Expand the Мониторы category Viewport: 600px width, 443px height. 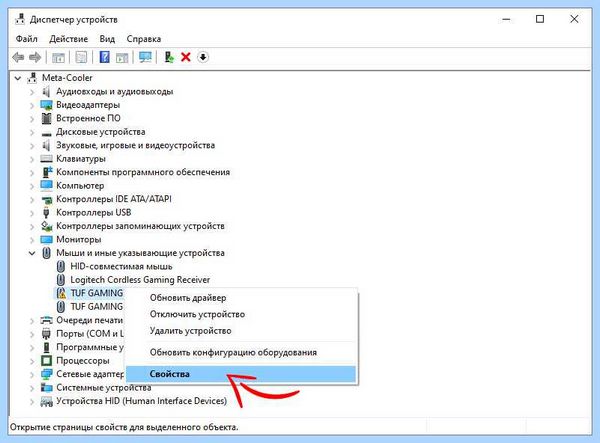pos(32,240)
